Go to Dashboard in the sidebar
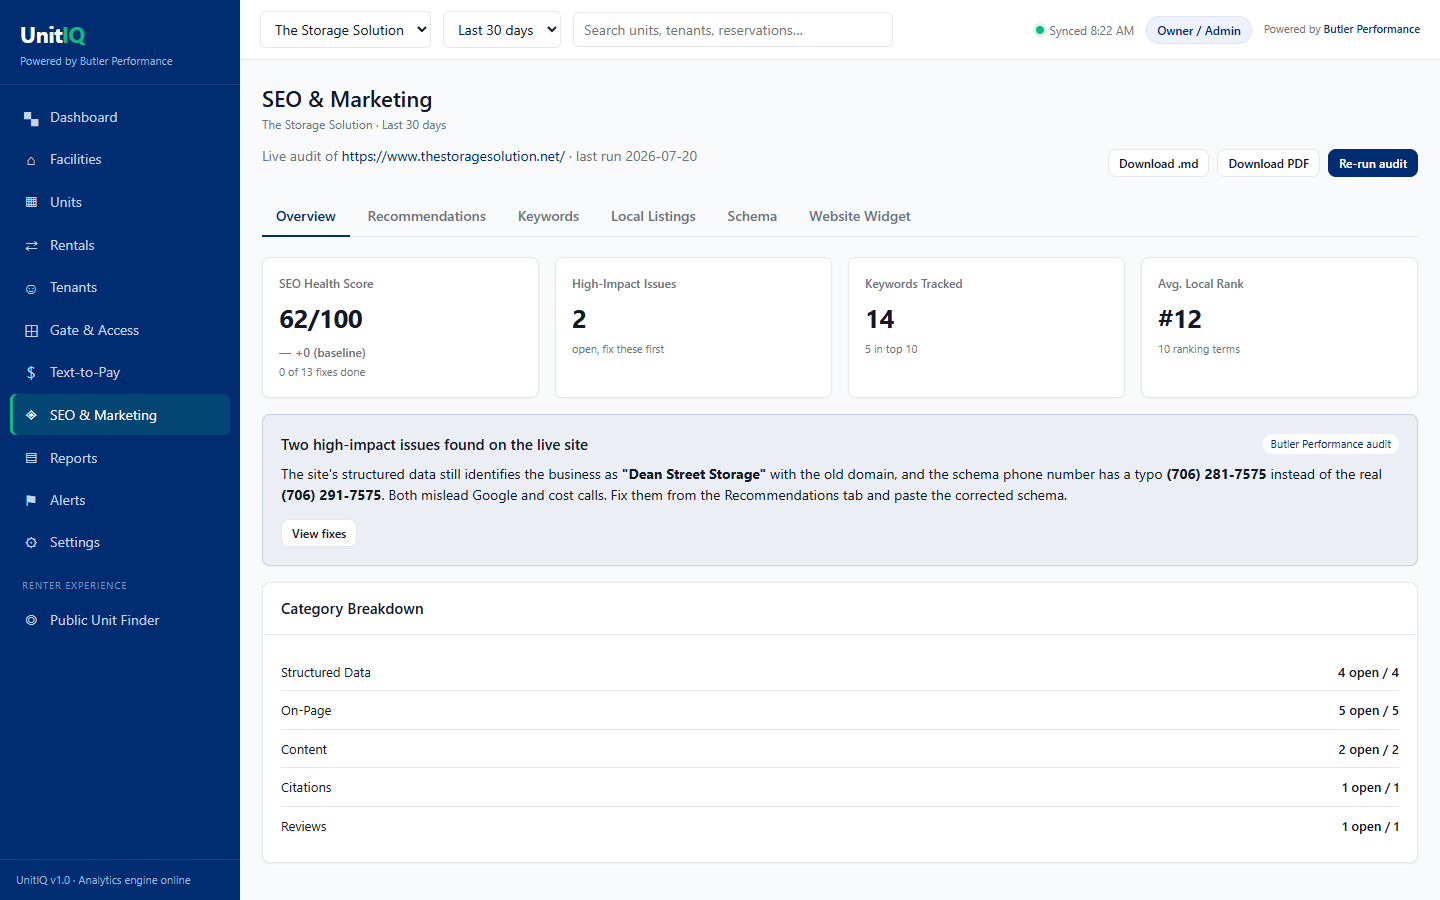 click(120, 117)
